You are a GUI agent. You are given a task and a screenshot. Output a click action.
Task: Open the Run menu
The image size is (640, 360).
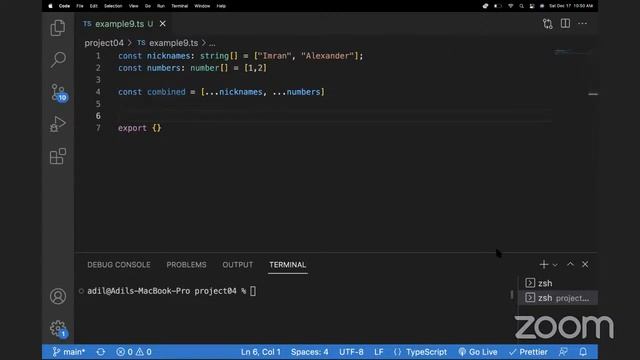pos(161,6)
